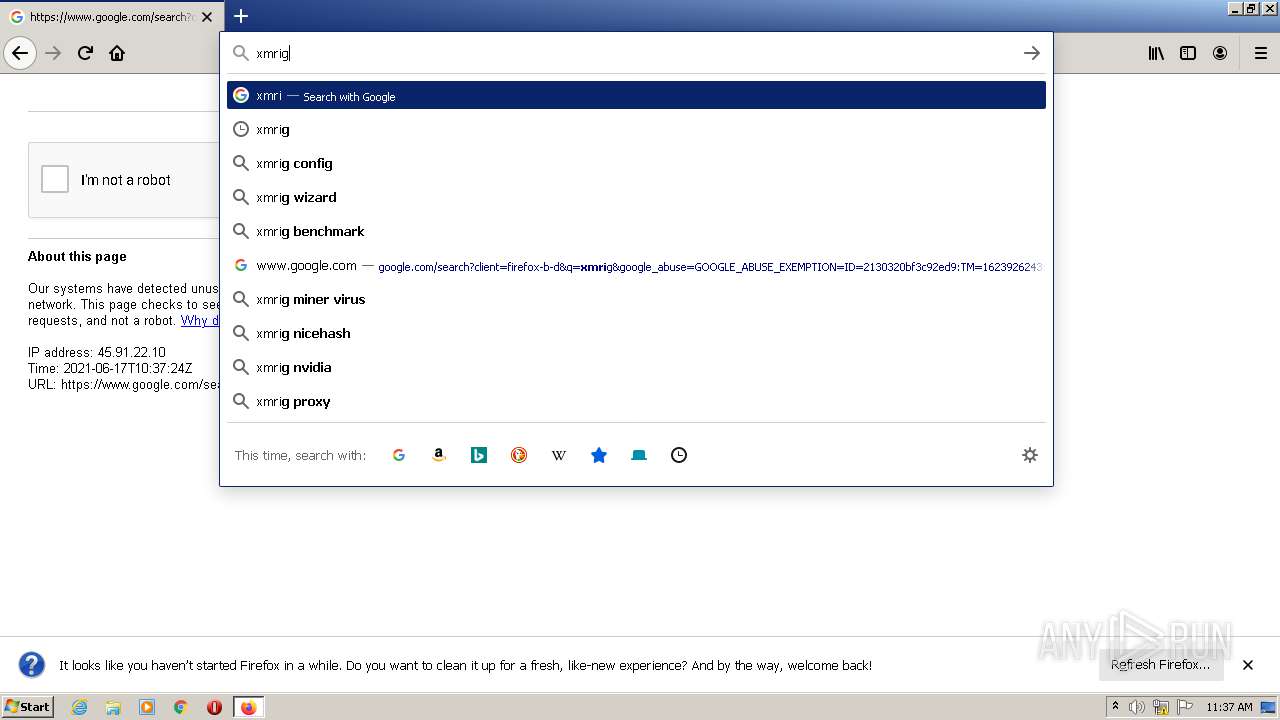Click the 'About this page' heading

(x=77, y=256)
